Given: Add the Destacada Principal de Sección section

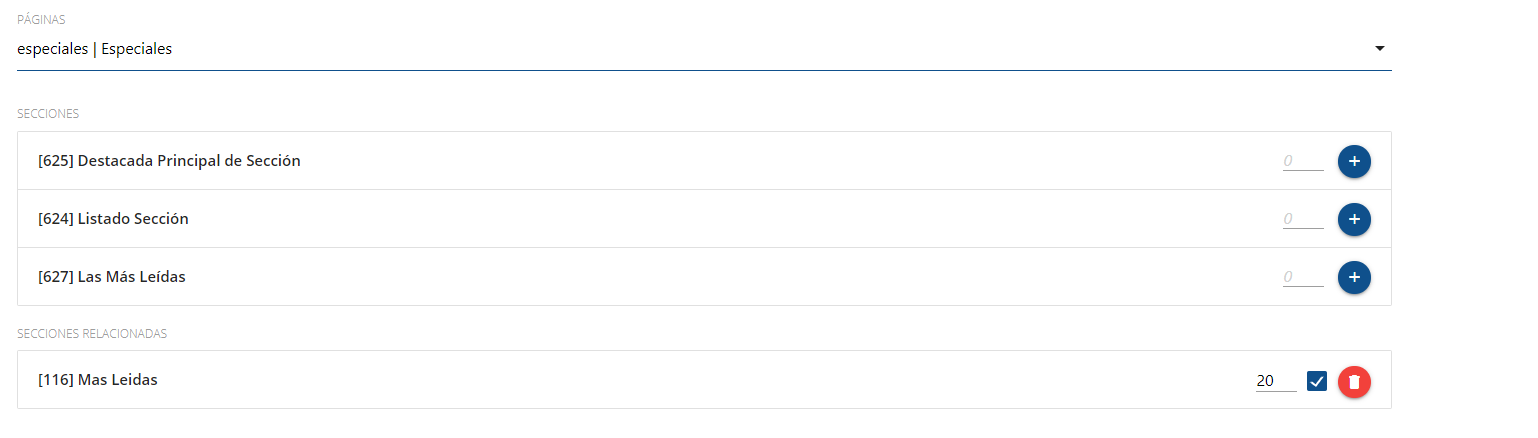Looking at the screenshot, I should pyautogui.click(x=1354, y=161).
